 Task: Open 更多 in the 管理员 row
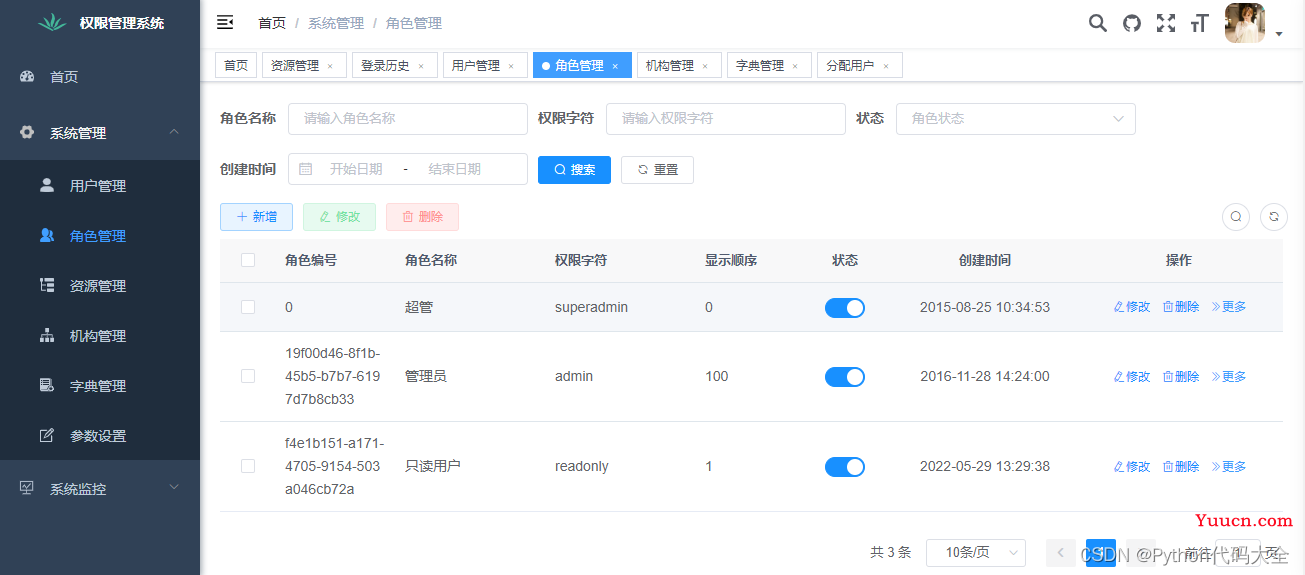1229,376
